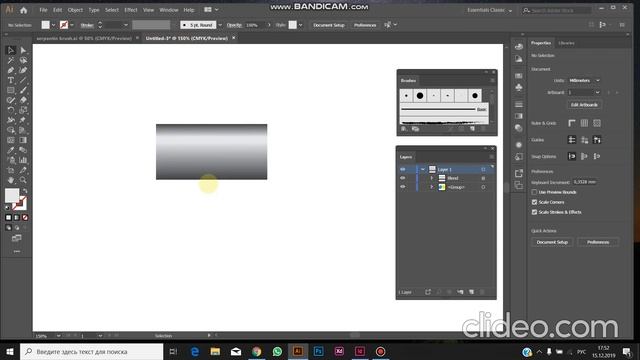640x360 pixels.
Task: Select the Hand tool
Action: tap(11, 180)
